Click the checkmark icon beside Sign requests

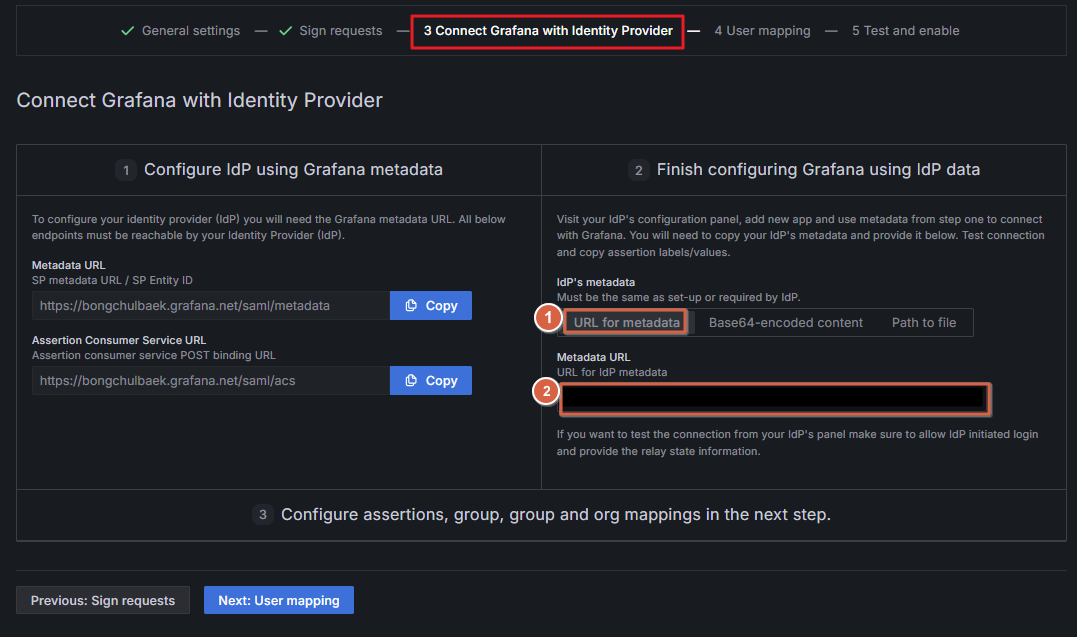click(x=285, y=31)
